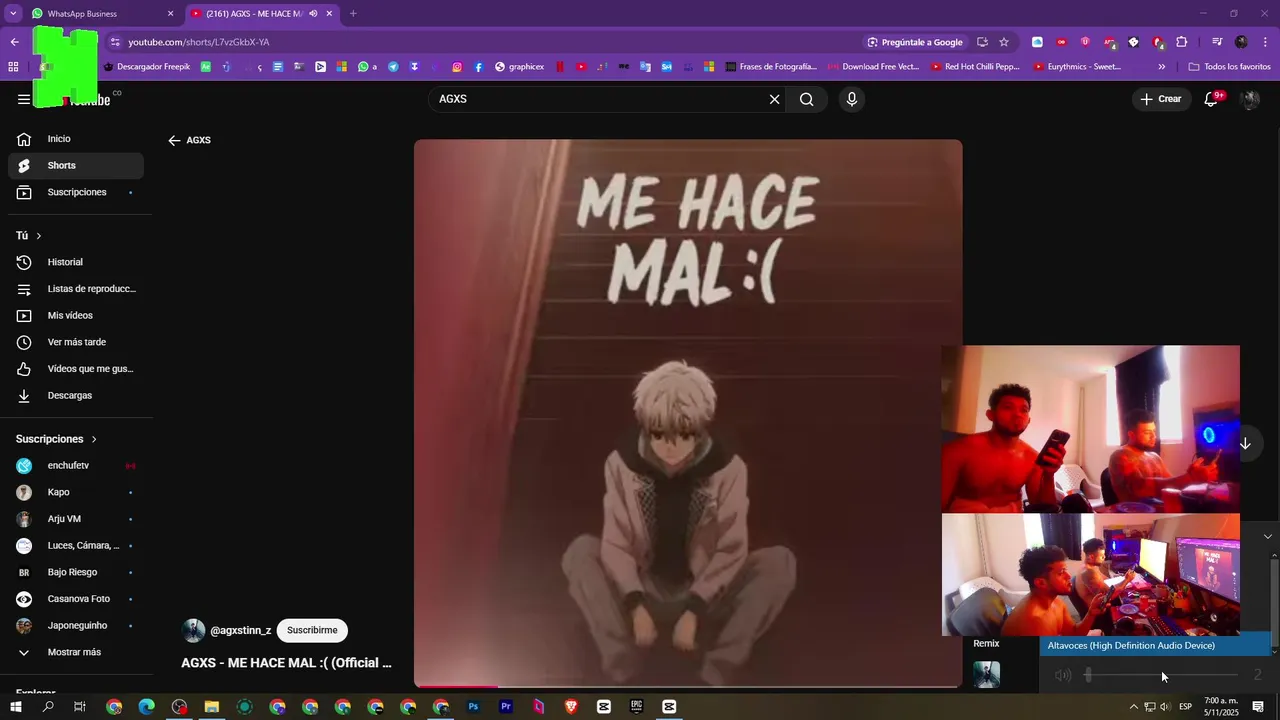
Task: Open the Windows Start menu
Action: pos(15,706)
